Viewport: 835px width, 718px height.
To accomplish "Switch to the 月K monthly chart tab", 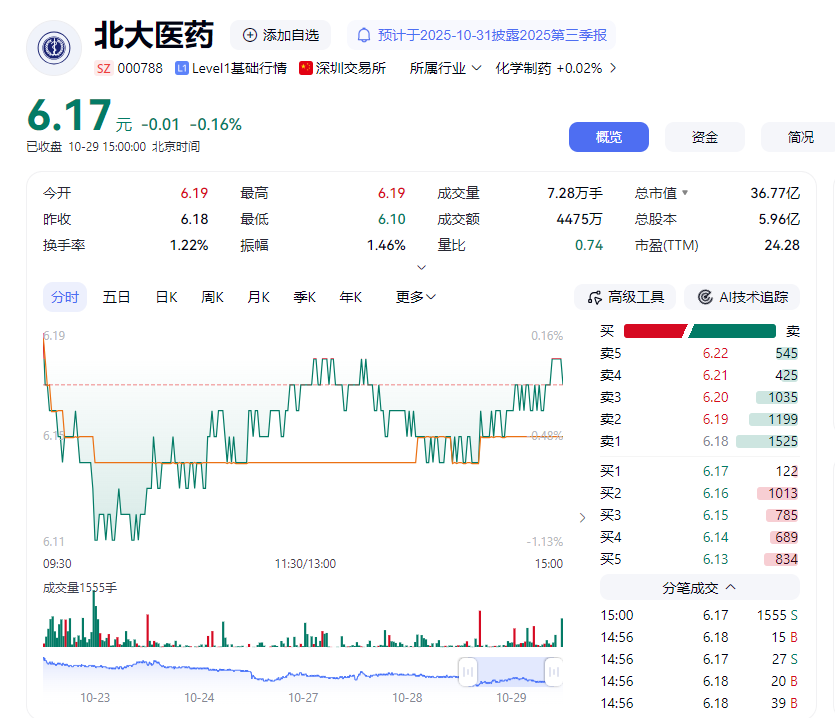I will coord(258,297).
